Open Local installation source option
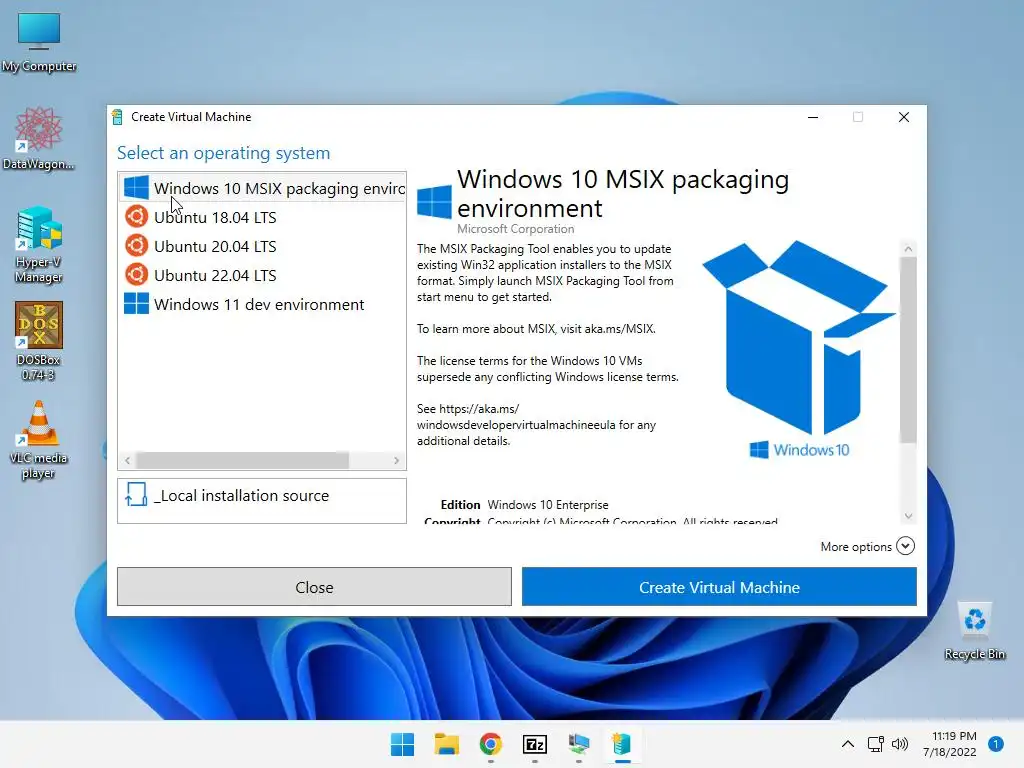Image resolution: width=1024 pixels, height=768 pixels. point(262,501)
